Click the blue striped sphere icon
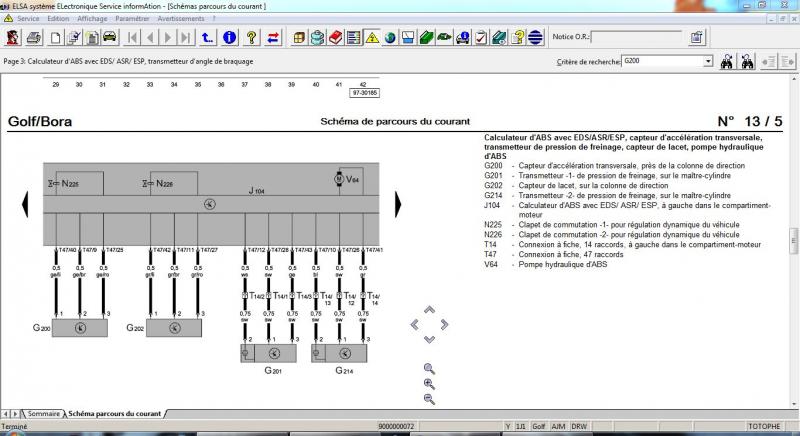The width and height of the screenshot is (800, 436). point(535,37)
